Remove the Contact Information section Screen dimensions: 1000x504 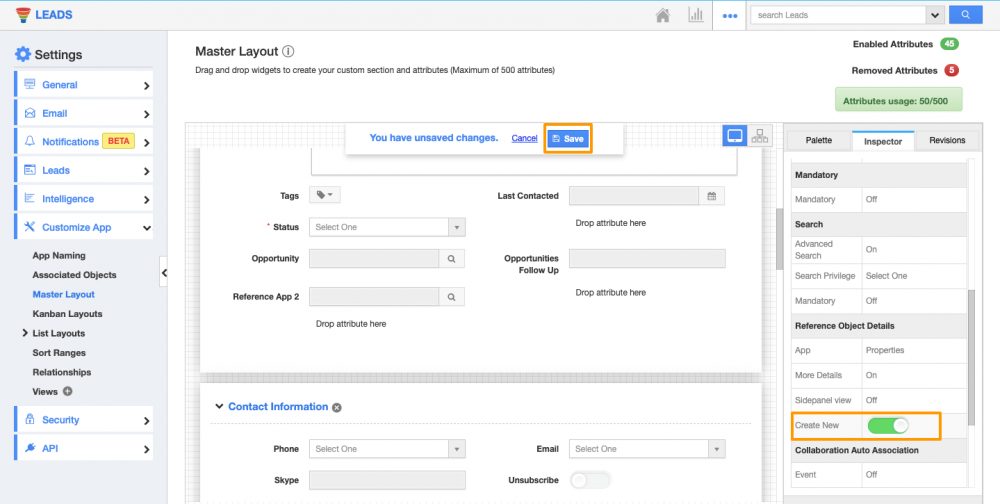click(x=337, y=408)
